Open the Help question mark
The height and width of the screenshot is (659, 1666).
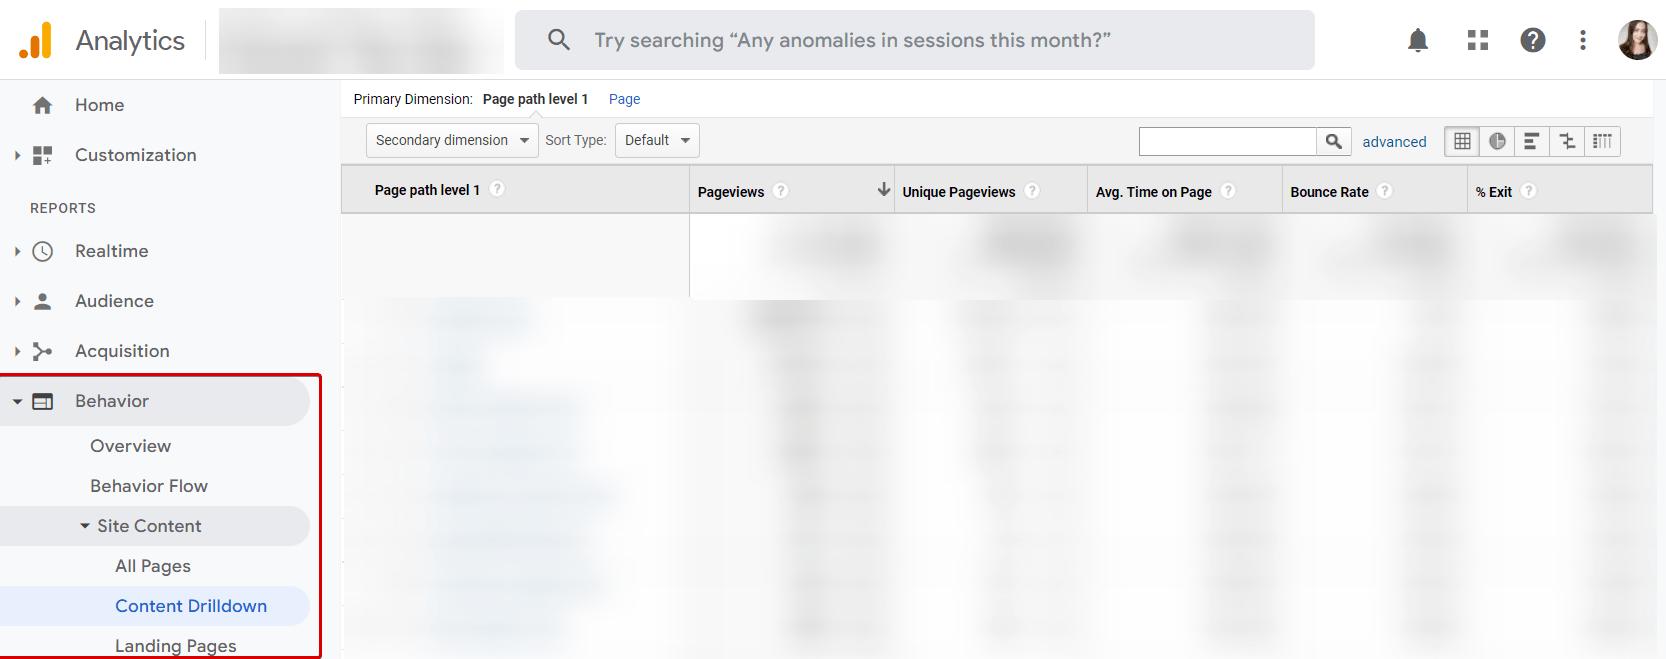point(1532,40)
